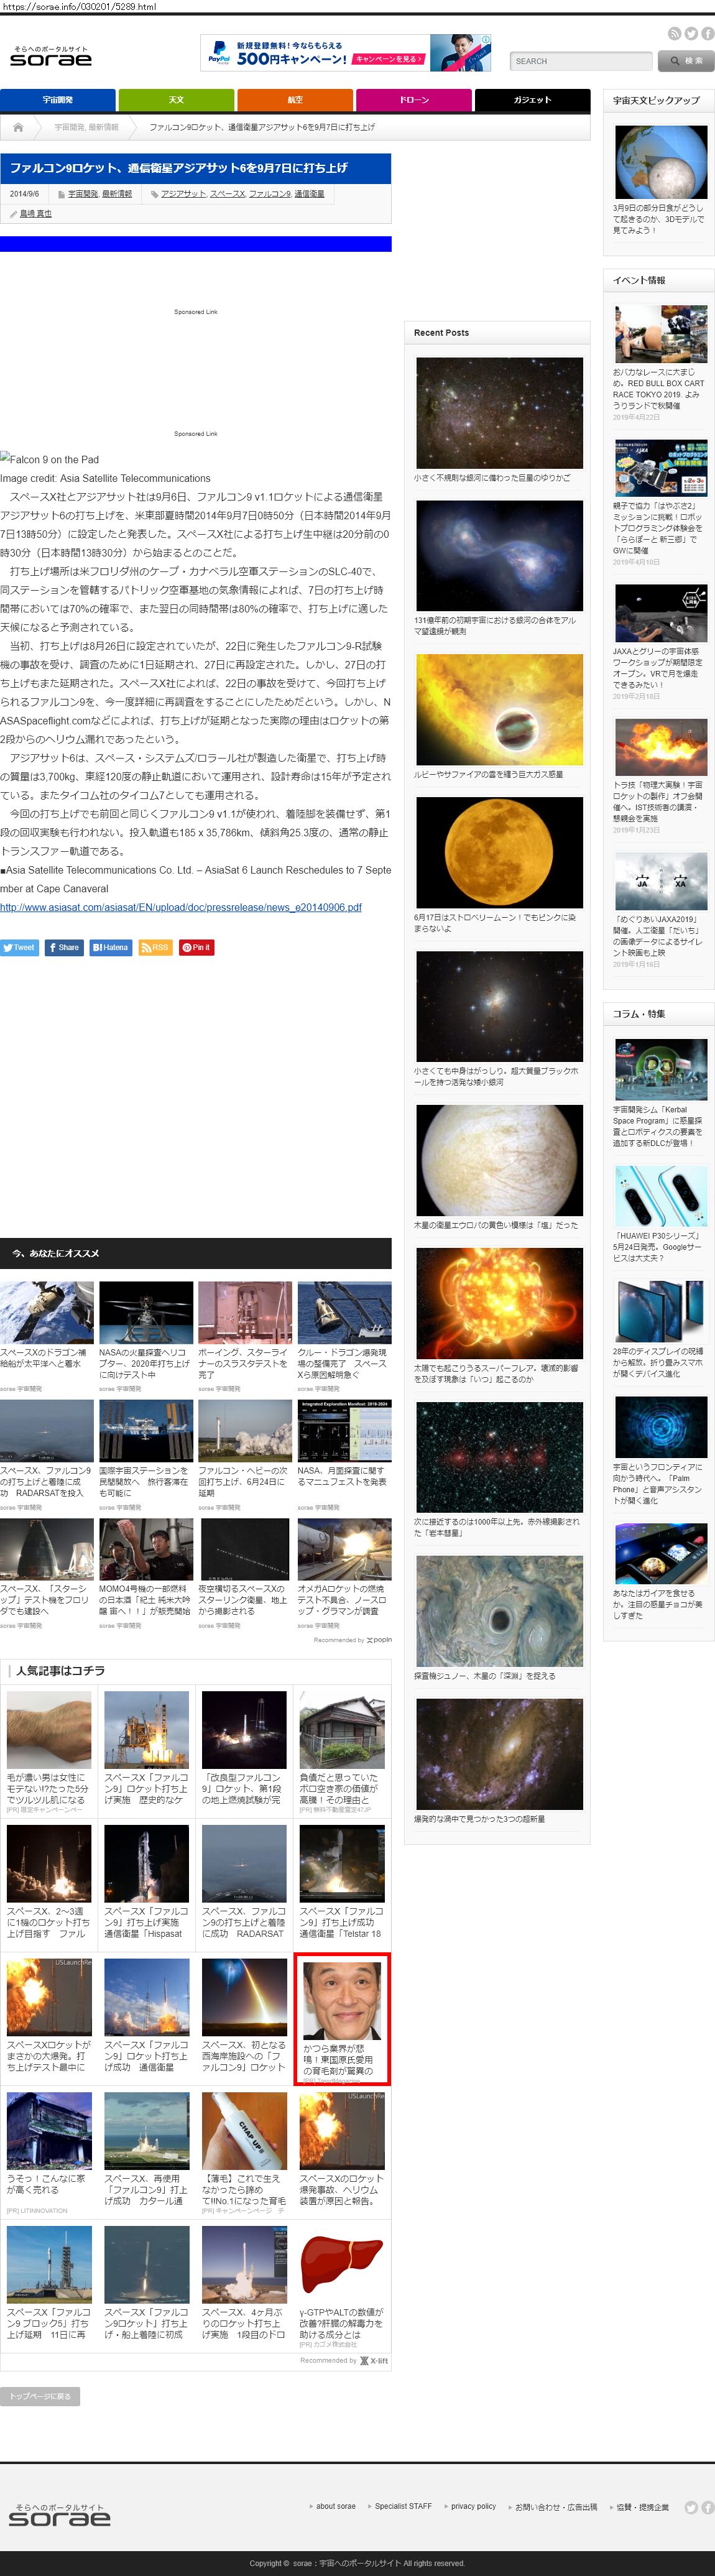Share the article with the Tweet button
The height and width of the screenshot is (2576, 715).
(20, 947)
